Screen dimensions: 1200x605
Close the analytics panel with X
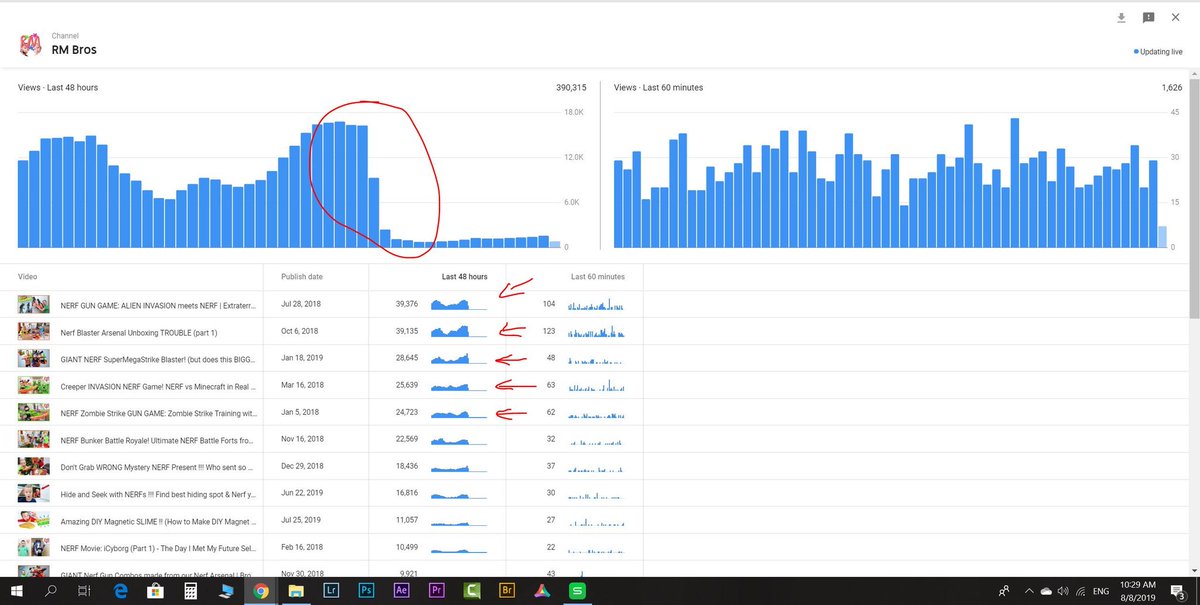(1174, 17)
